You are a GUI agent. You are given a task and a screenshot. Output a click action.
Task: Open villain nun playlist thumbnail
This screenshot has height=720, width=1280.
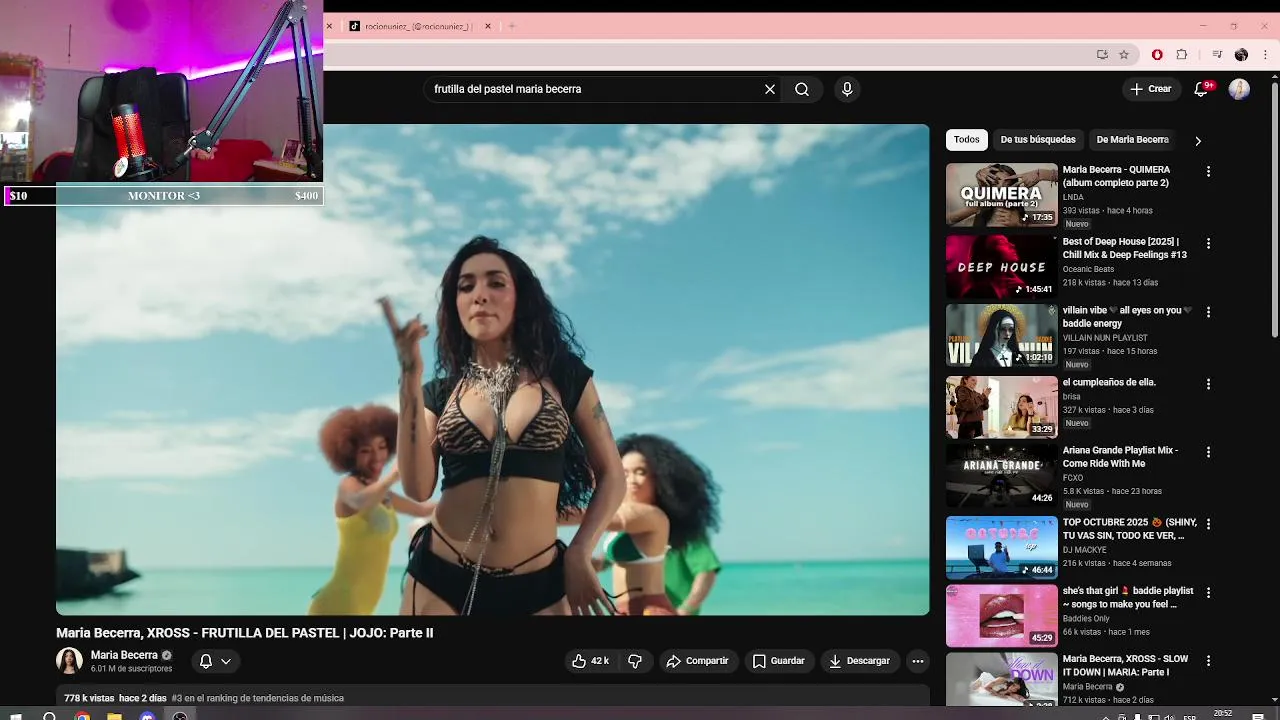coord(1001,335)
